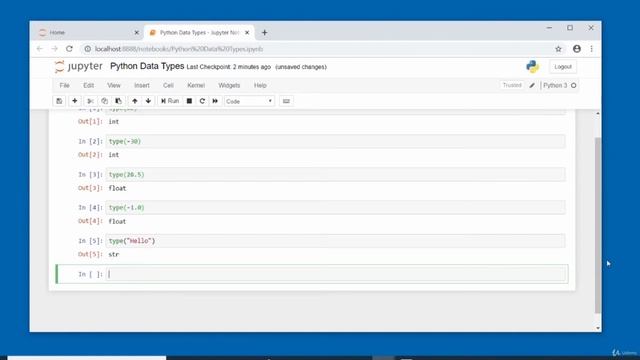
Task: Close the Python Data Types browser tab
Action: pos(247,32)
